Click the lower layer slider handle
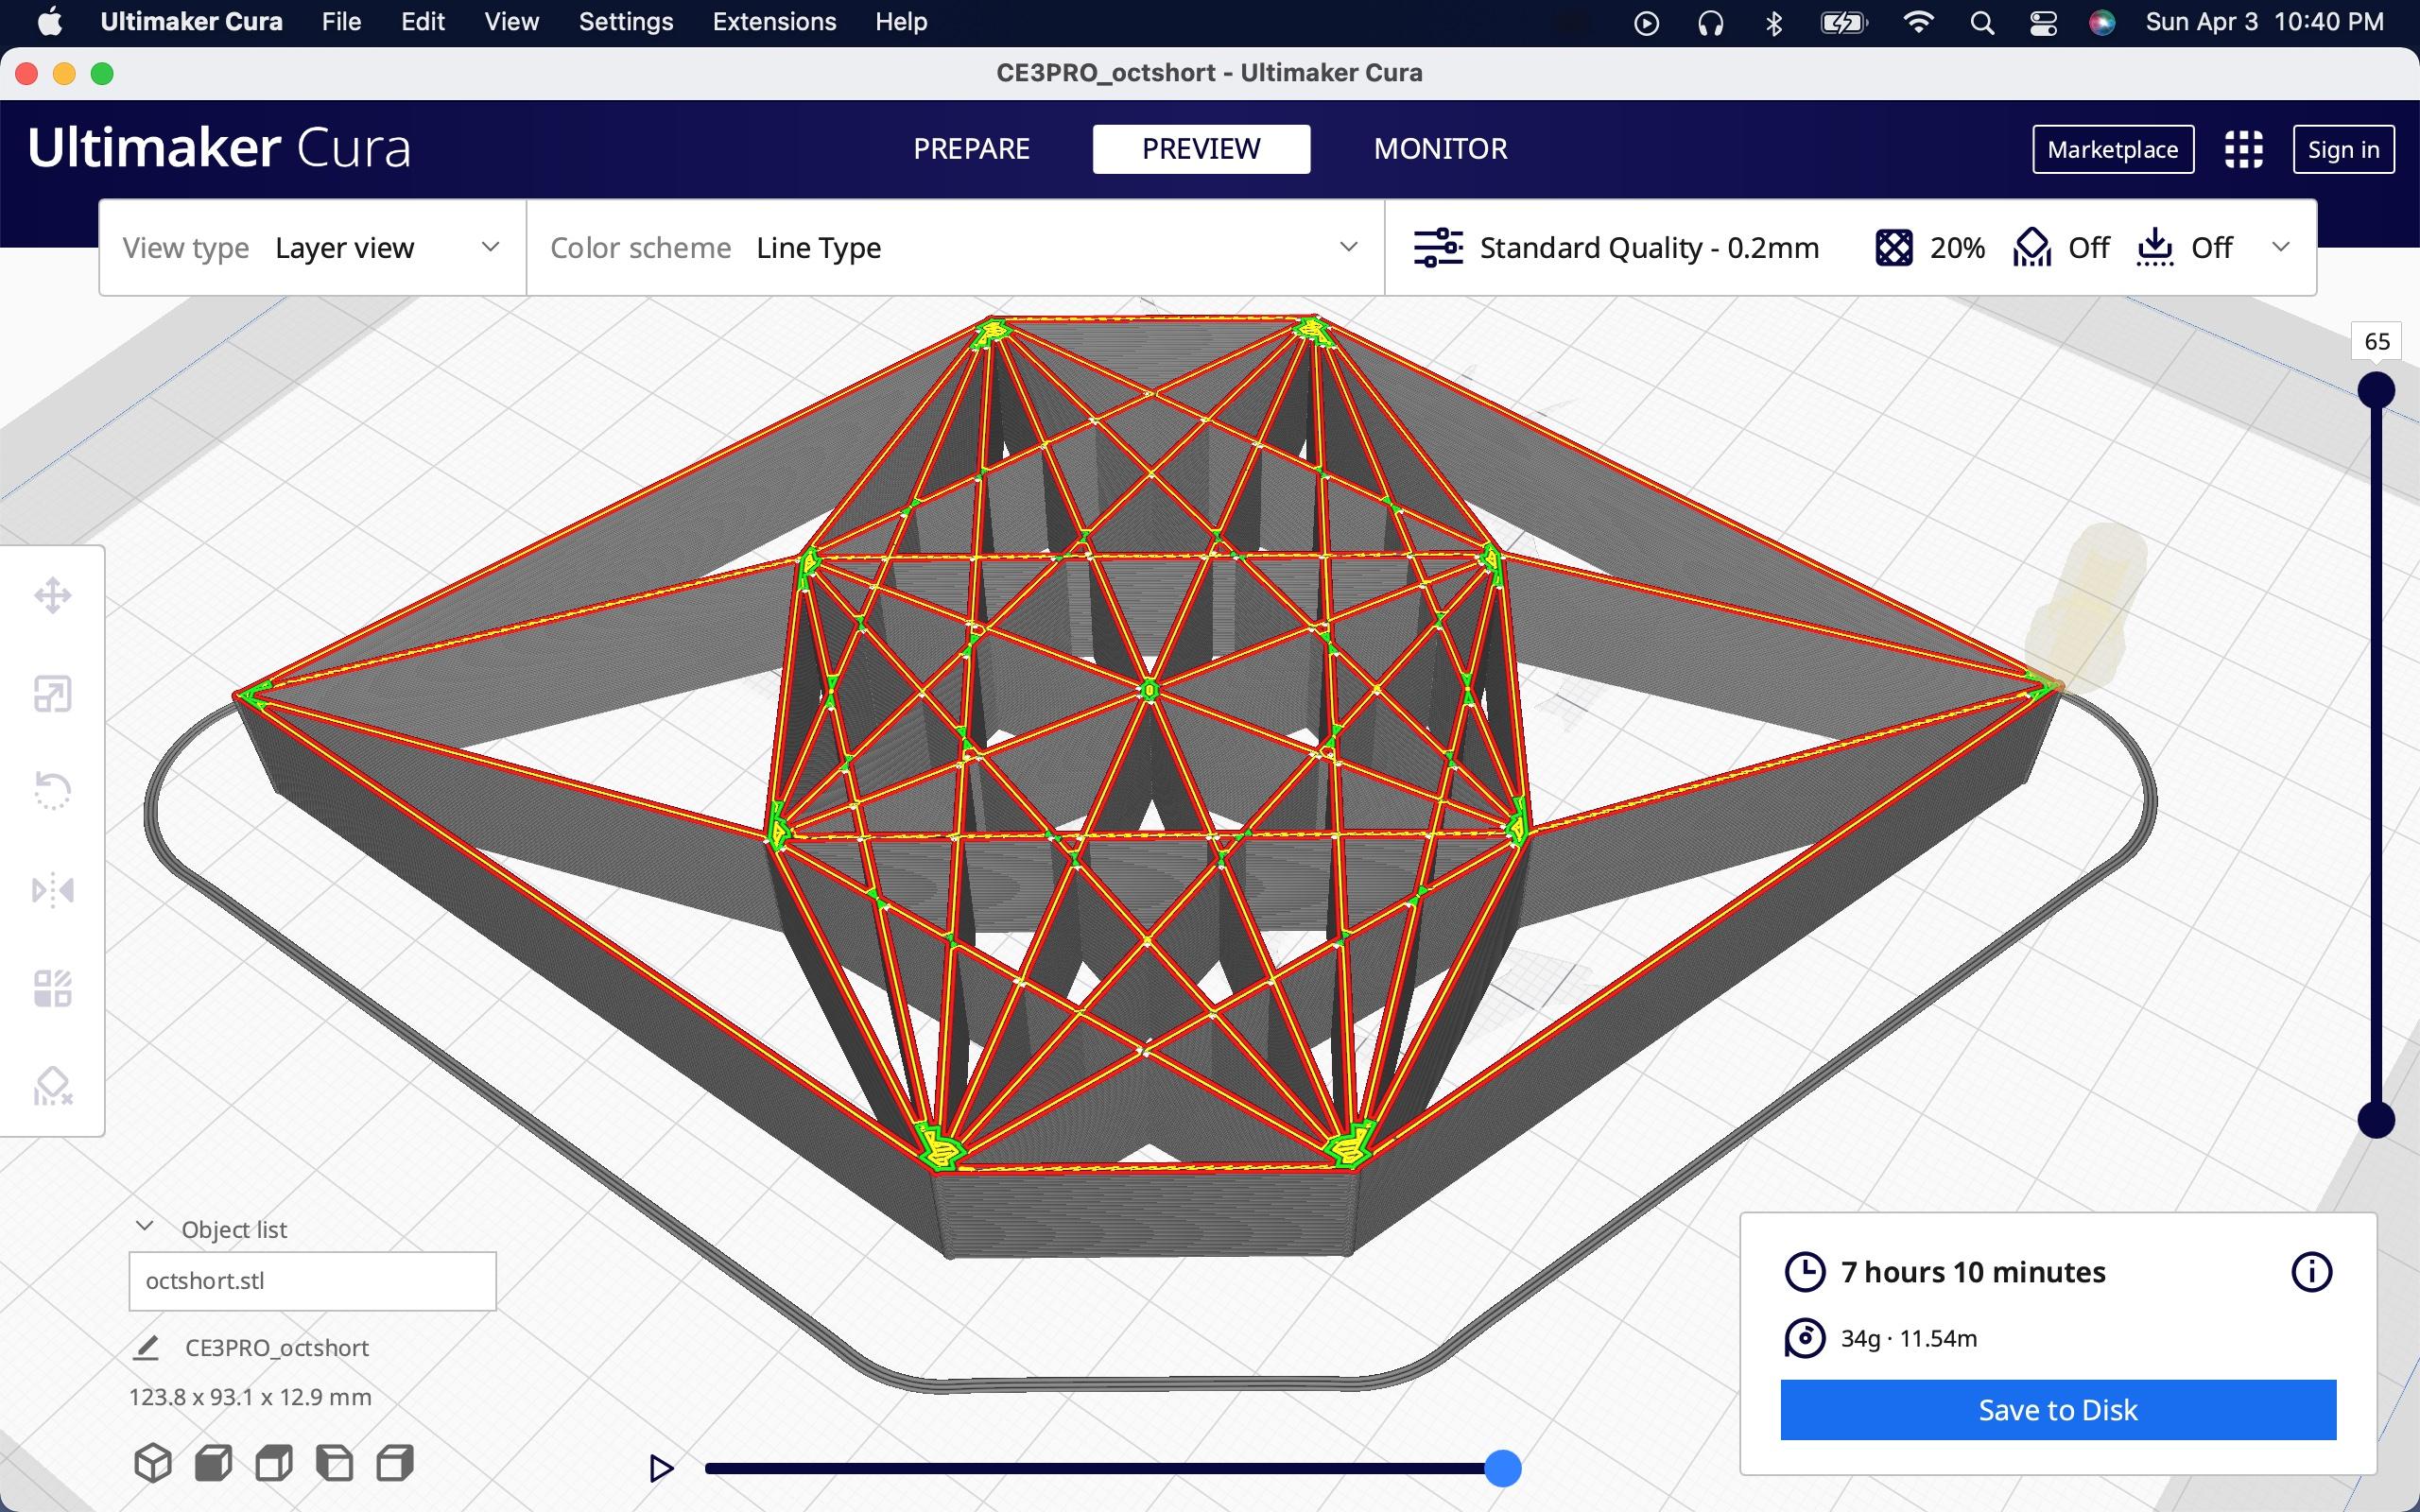The width and height of the screenshot is (2420, 1512). (2376, 1119)
